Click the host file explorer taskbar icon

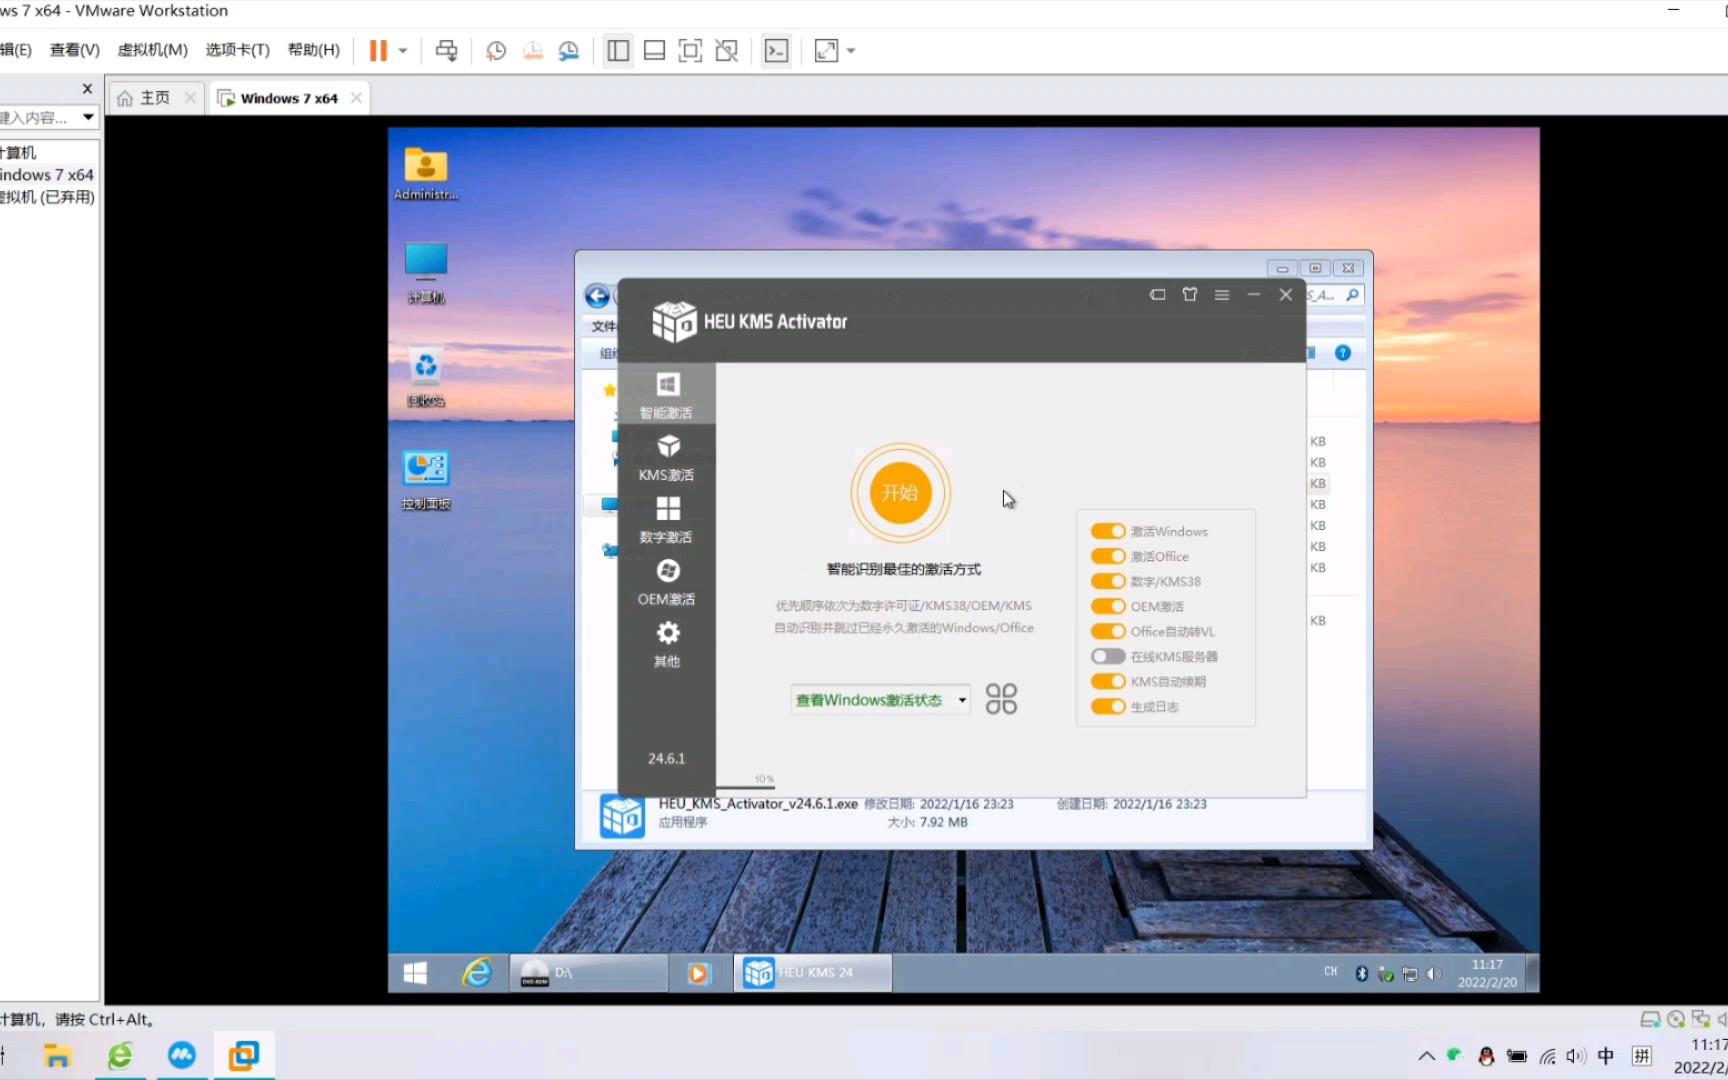[x=57, y=1056]
